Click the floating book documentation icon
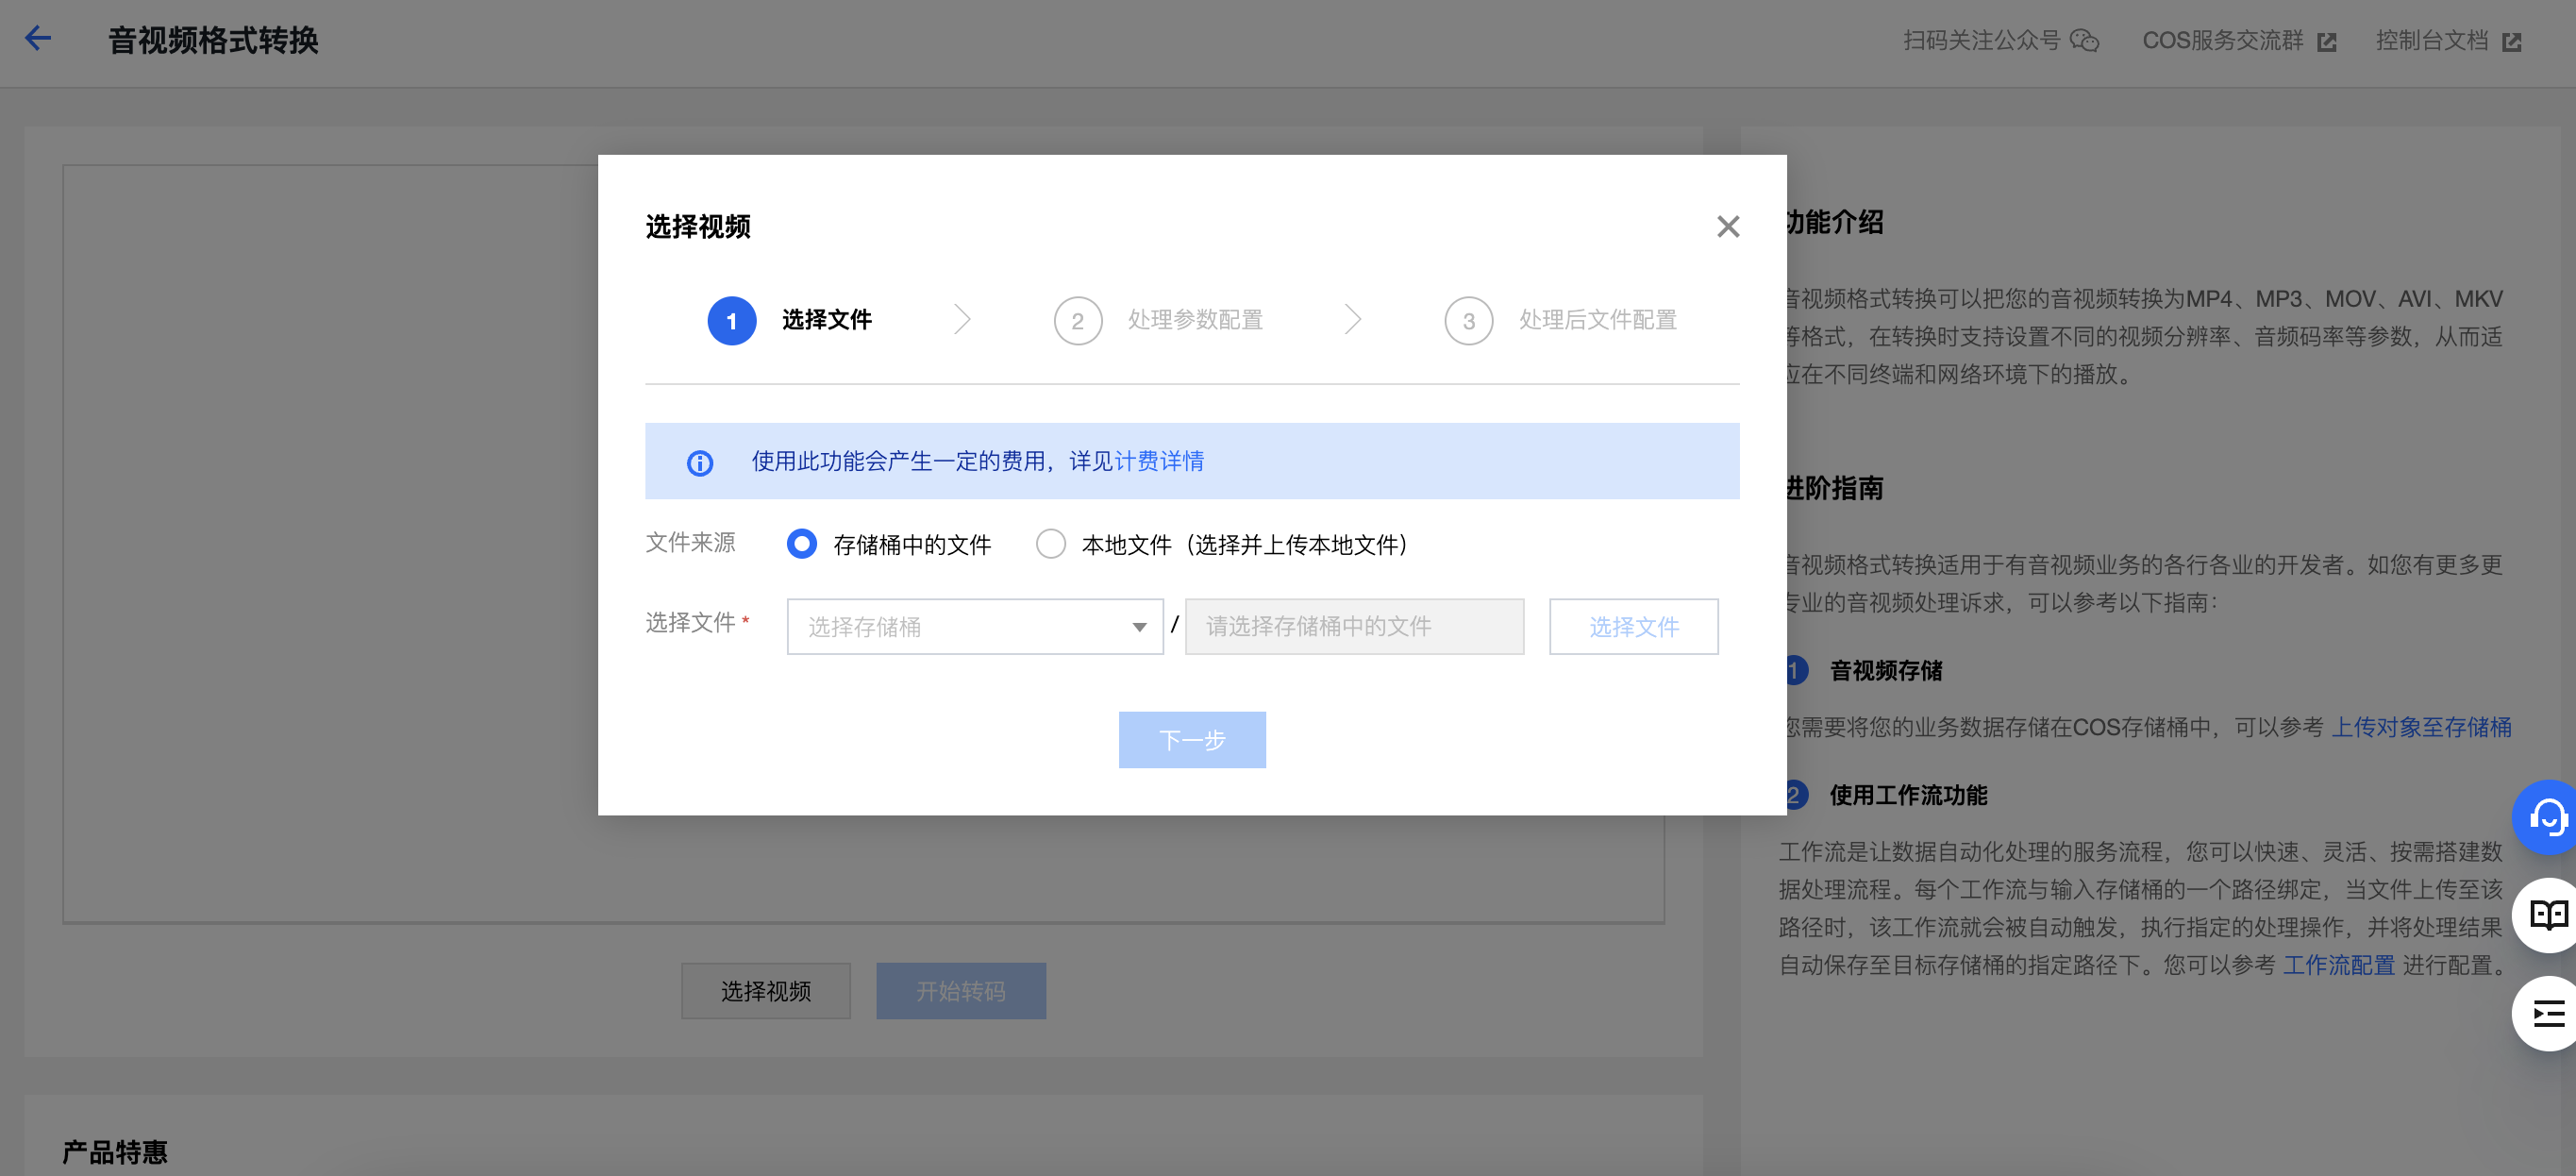The image size is (2576, 1176). tap(2547, 915)
